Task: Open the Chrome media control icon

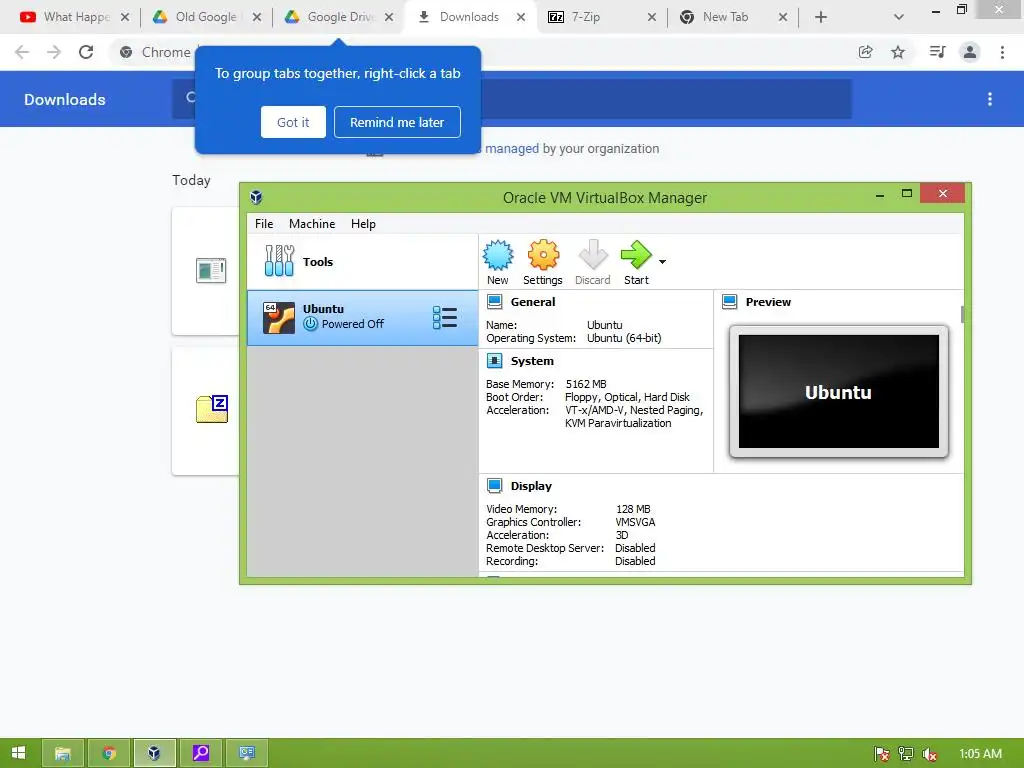Action: click(937, 52)
